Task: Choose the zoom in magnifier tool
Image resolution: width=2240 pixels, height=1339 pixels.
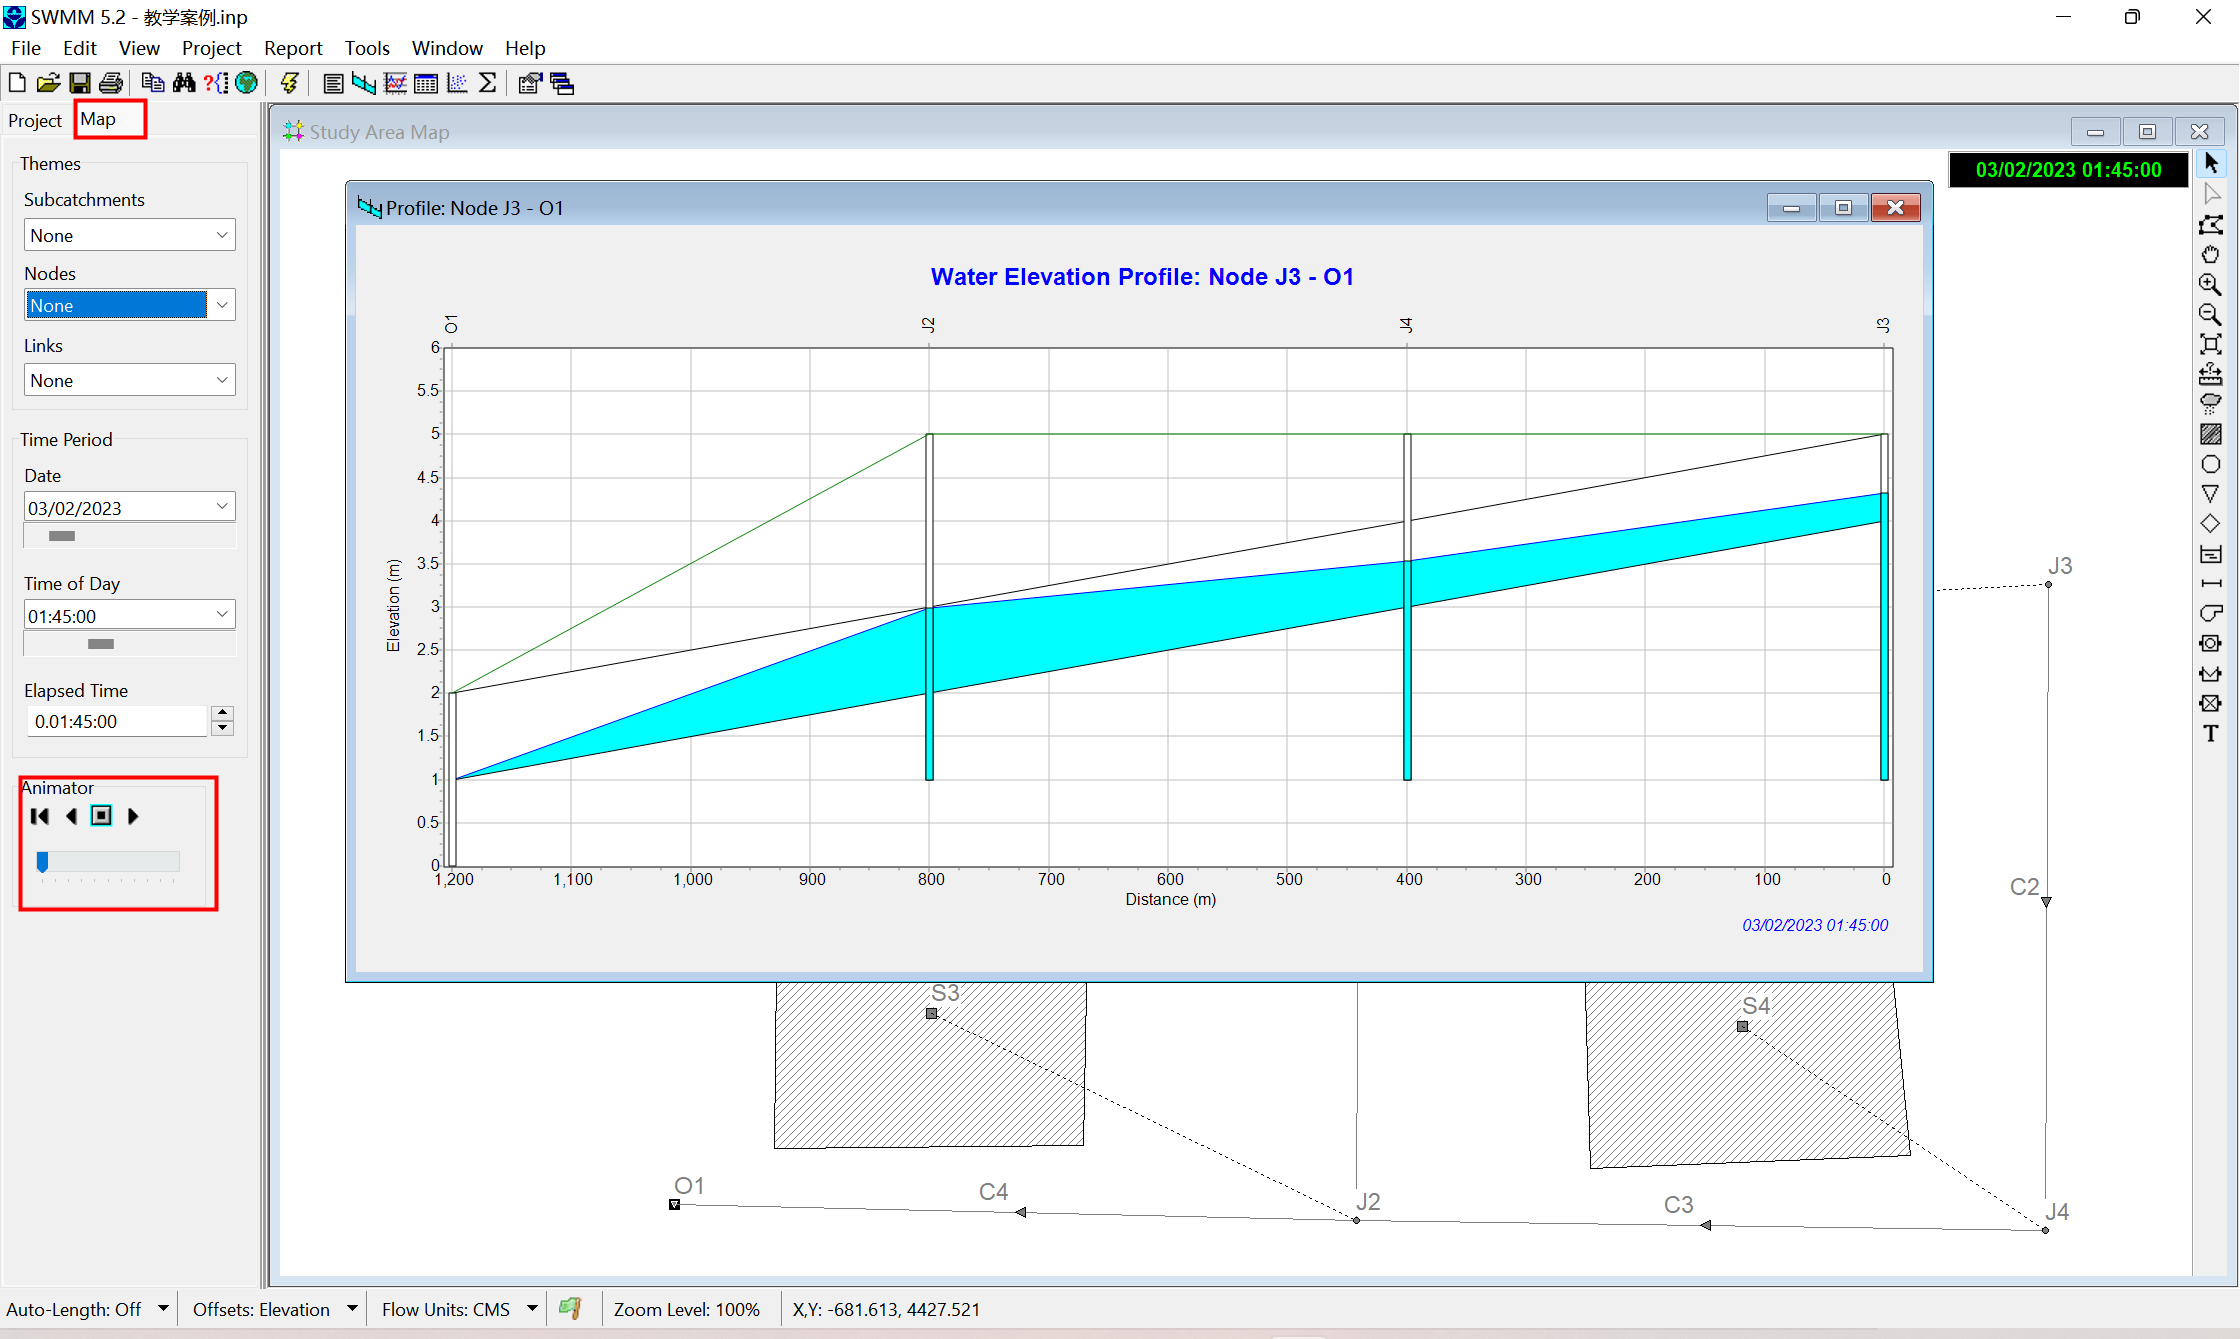Action: click(2211, 284)
